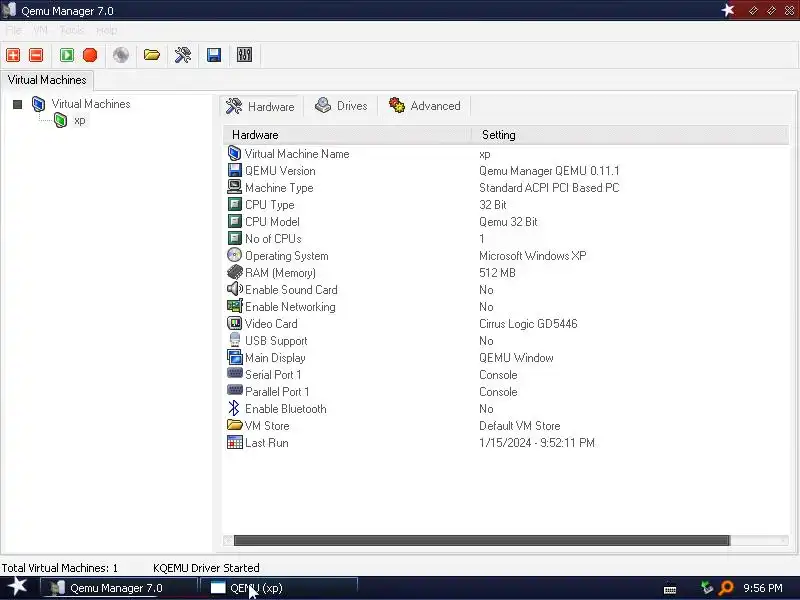Select the Virtual Machines panel tab
Image resolution: width=800 pixels, height=600 pixels.
tap(47, 80)
